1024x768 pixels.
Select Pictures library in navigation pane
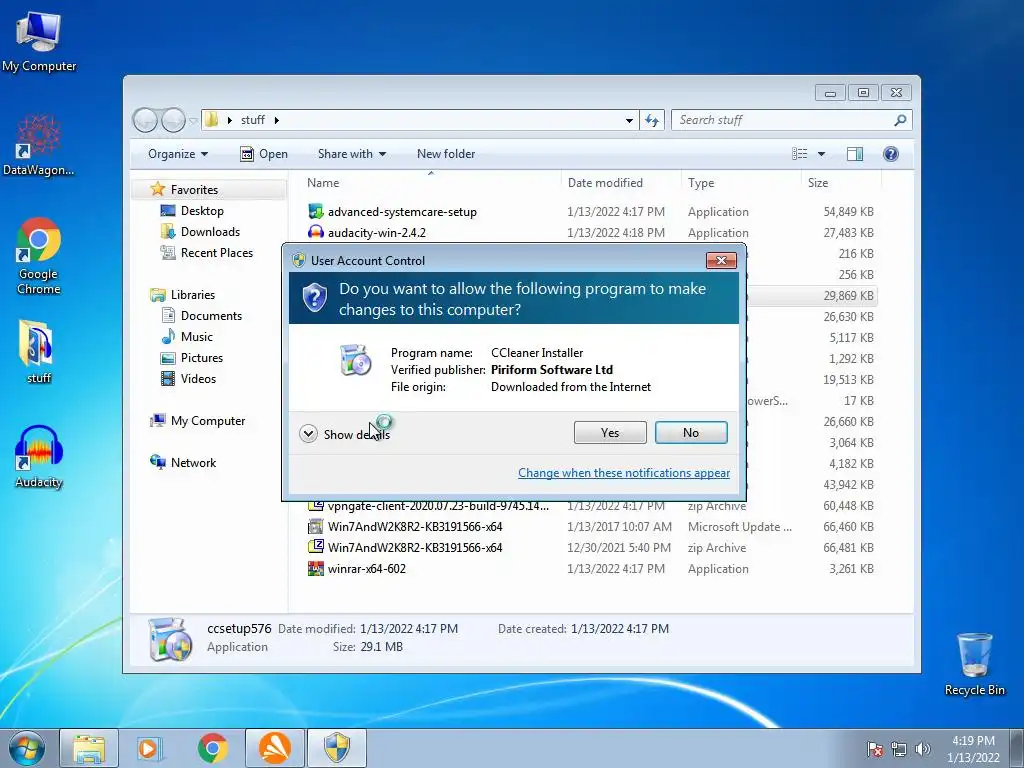tap(201, 358)
